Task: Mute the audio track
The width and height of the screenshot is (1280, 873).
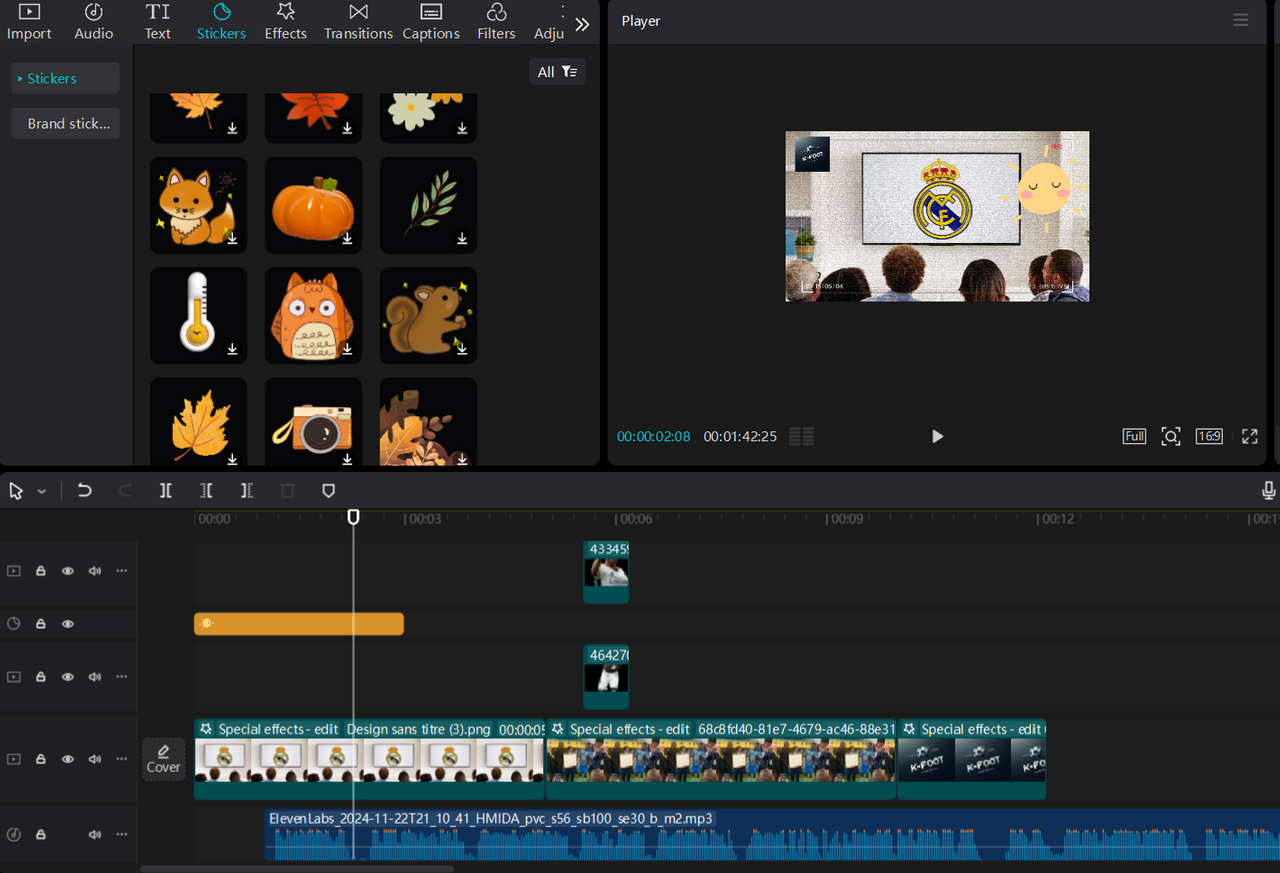Action: (95, 834)
